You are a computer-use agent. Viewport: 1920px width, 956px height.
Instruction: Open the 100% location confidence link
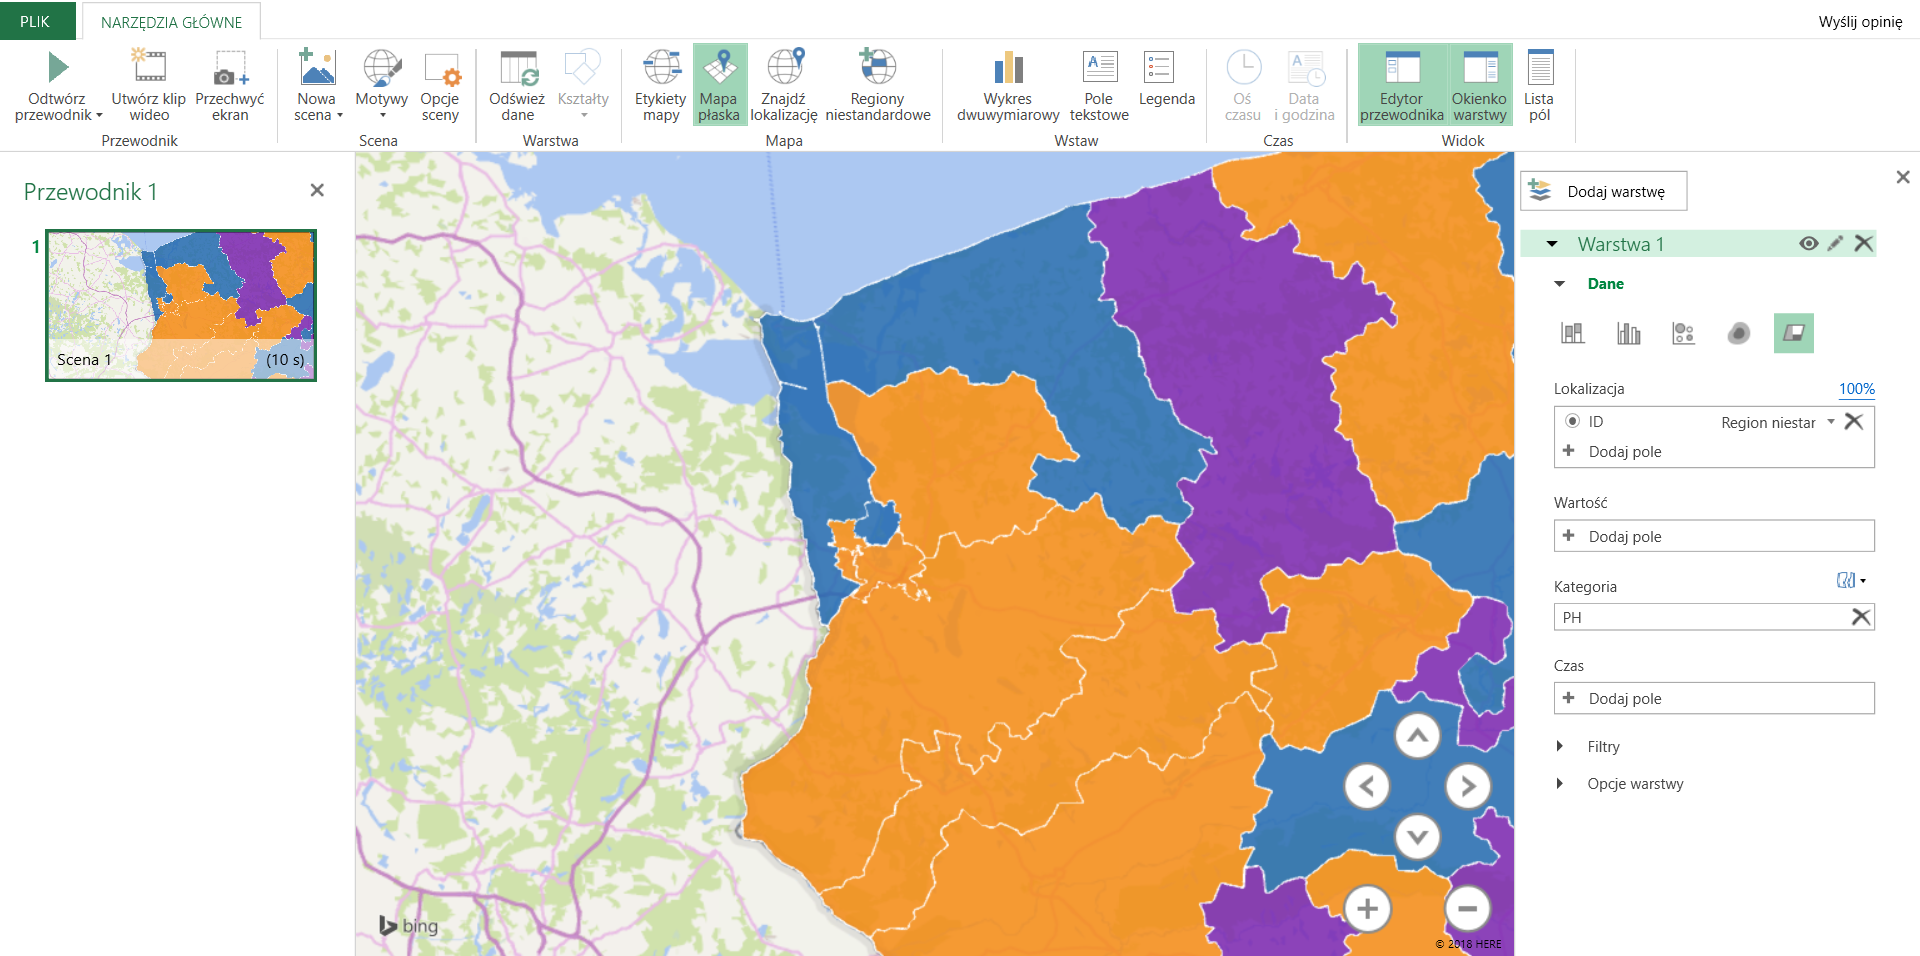(1856, 389)
